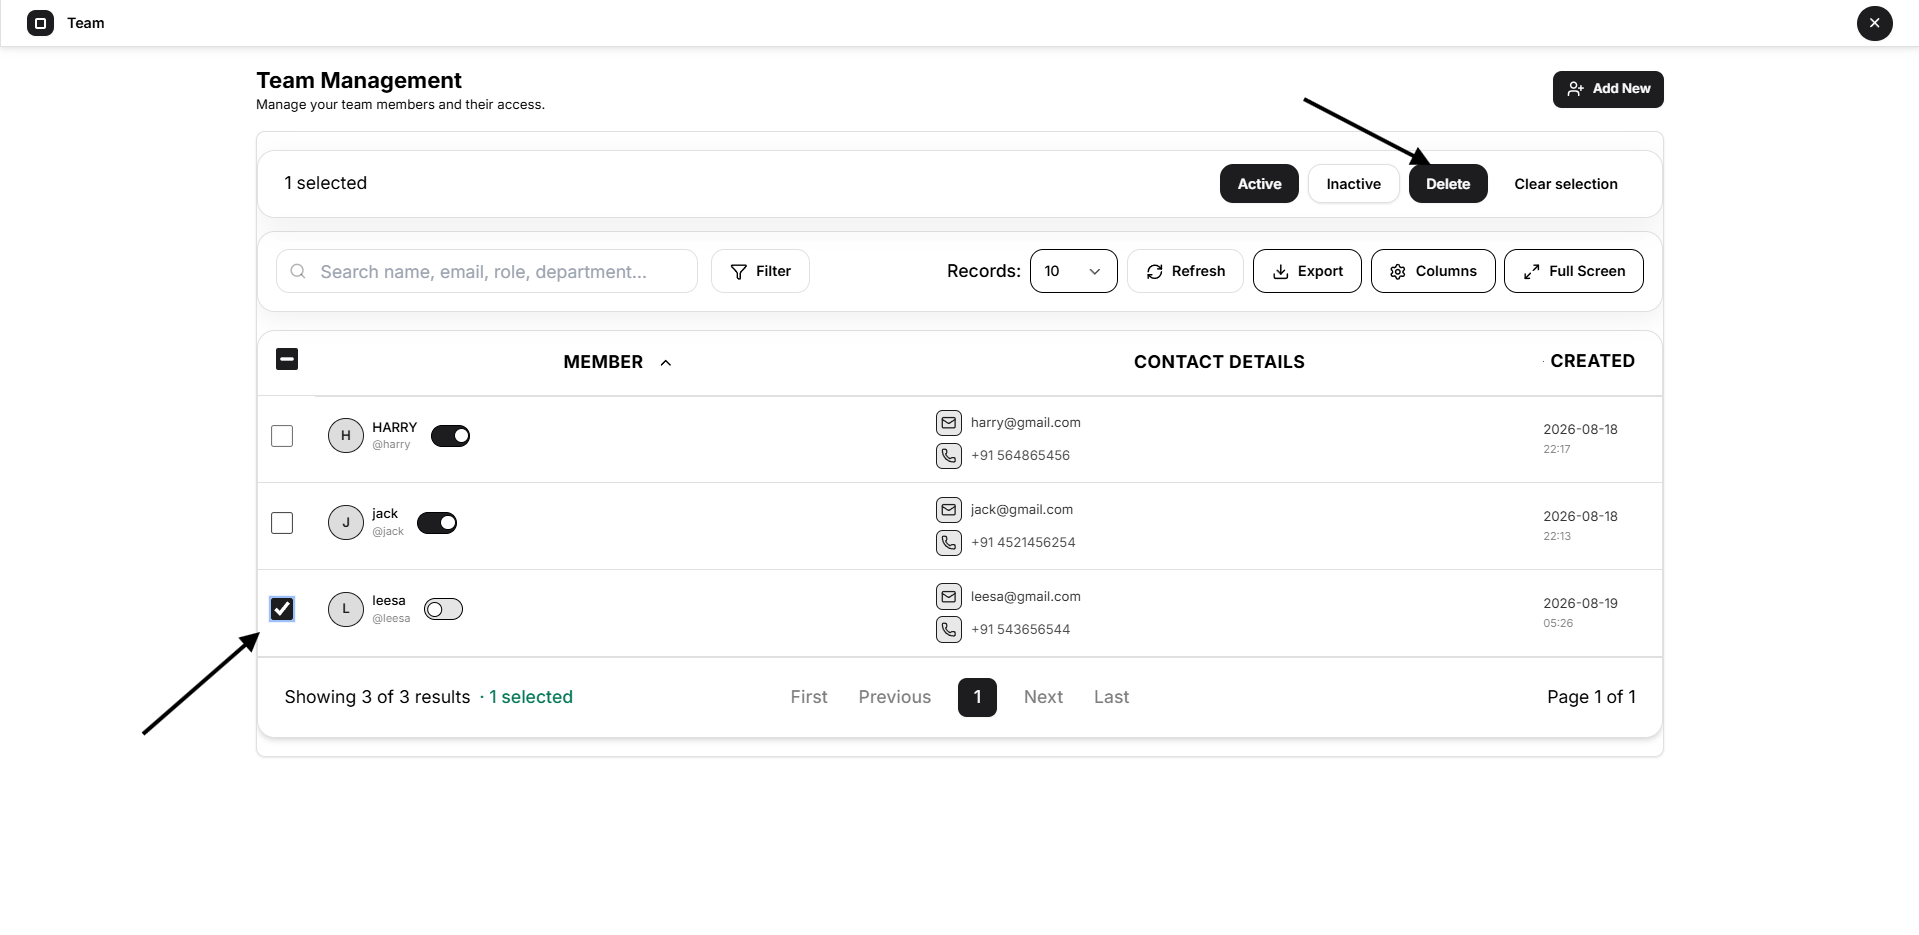Click the magnifier search icon
The image size is (1919, 935).
(298, 271)
